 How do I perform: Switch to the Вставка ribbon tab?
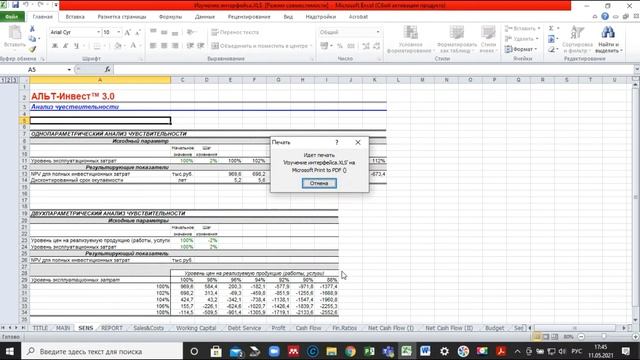[x=75, y=17]
